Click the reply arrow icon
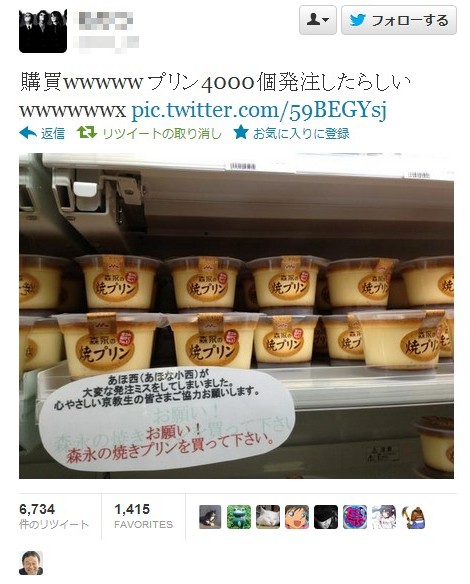This screenshot has height=584, width=470. (x=28, y=133)
